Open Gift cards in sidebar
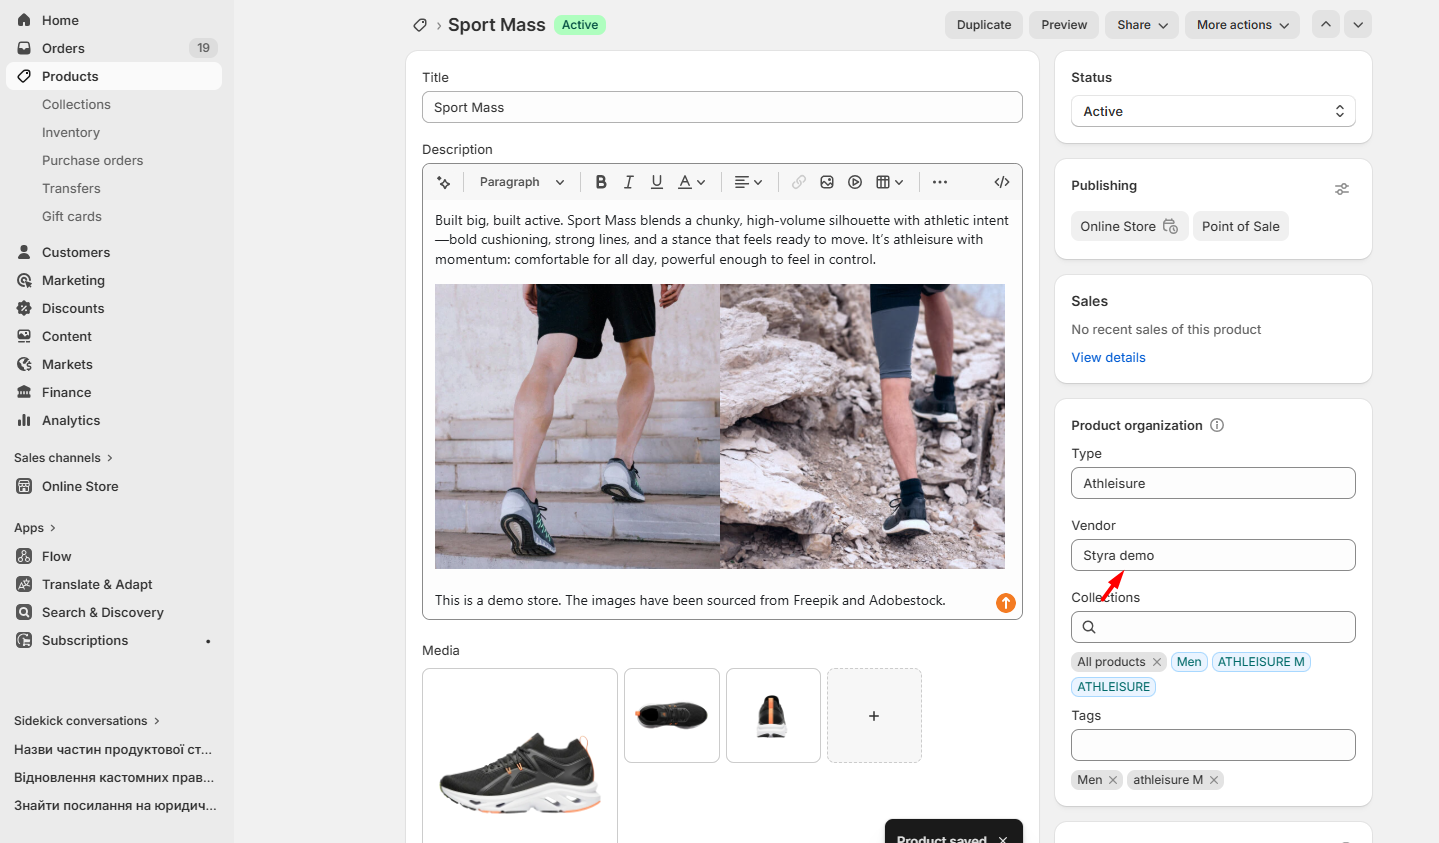This screenshot has height=843, width=1439. pos(72,216)
